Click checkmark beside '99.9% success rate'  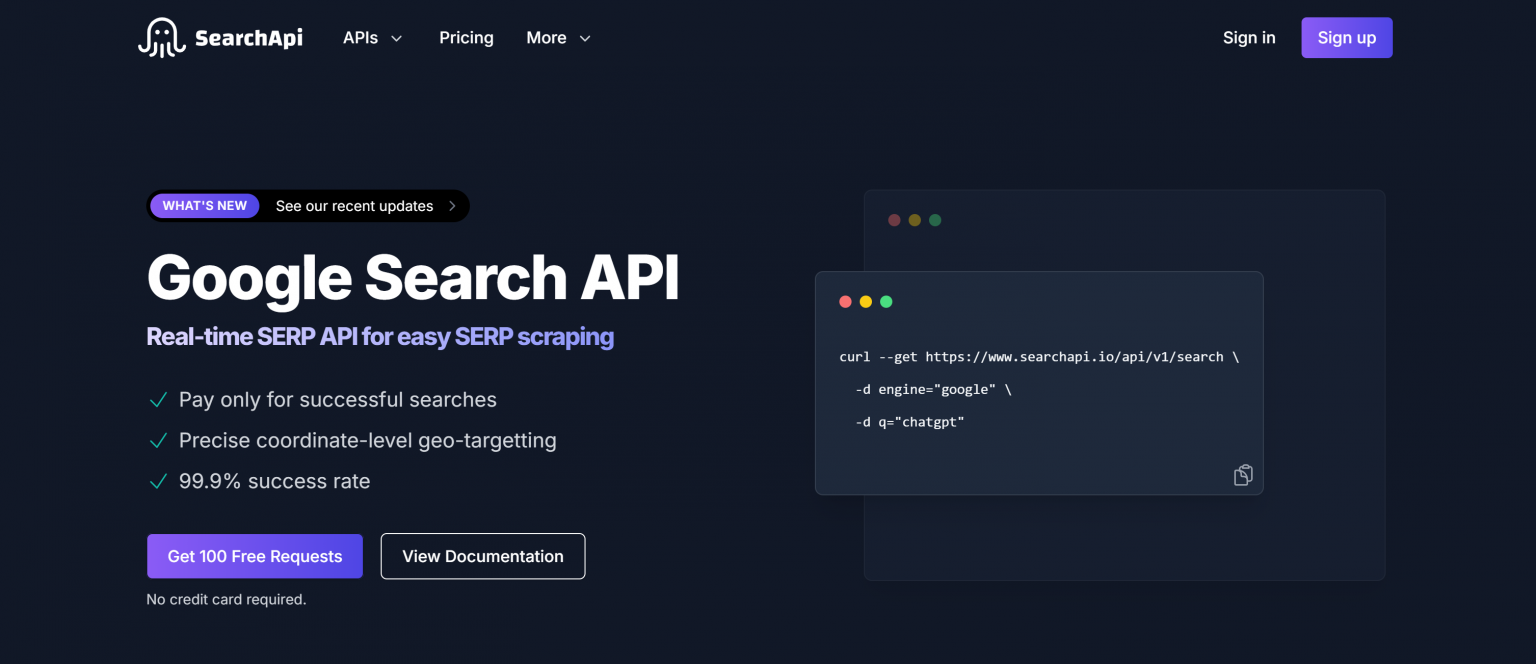click(x=158, y=482)
